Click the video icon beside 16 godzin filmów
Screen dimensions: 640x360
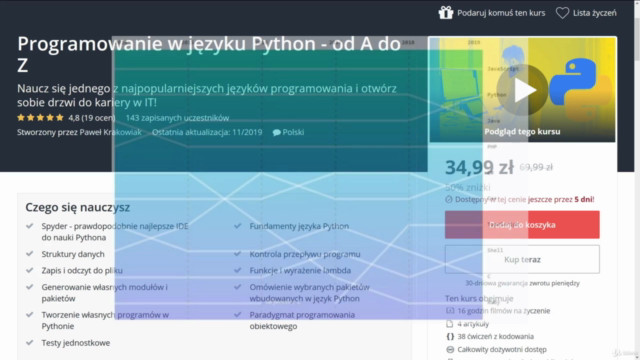pyautogui.click(x=450, y=311)
